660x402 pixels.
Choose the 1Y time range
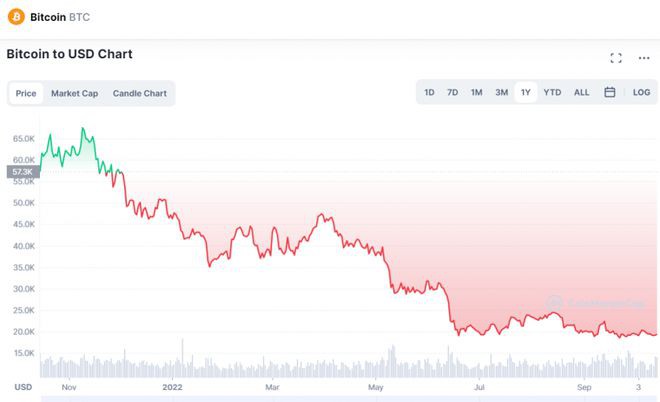click(x=526, y=93)
